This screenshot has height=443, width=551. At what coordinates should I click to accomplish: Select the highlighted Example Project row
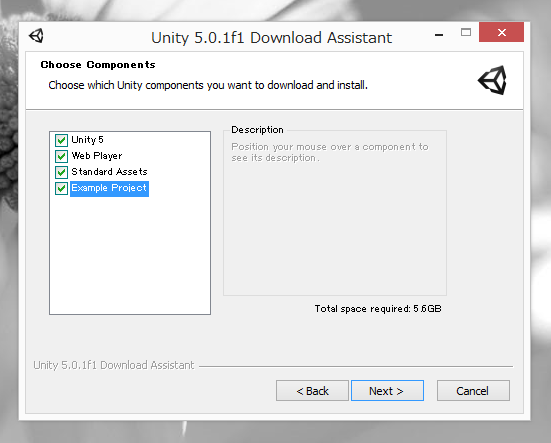pos(109,189)
